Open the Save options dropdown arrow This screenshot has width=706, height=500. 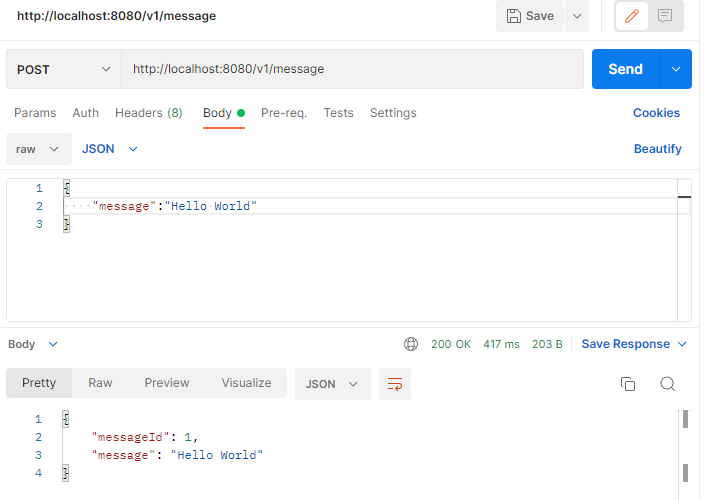click(577, 16)
